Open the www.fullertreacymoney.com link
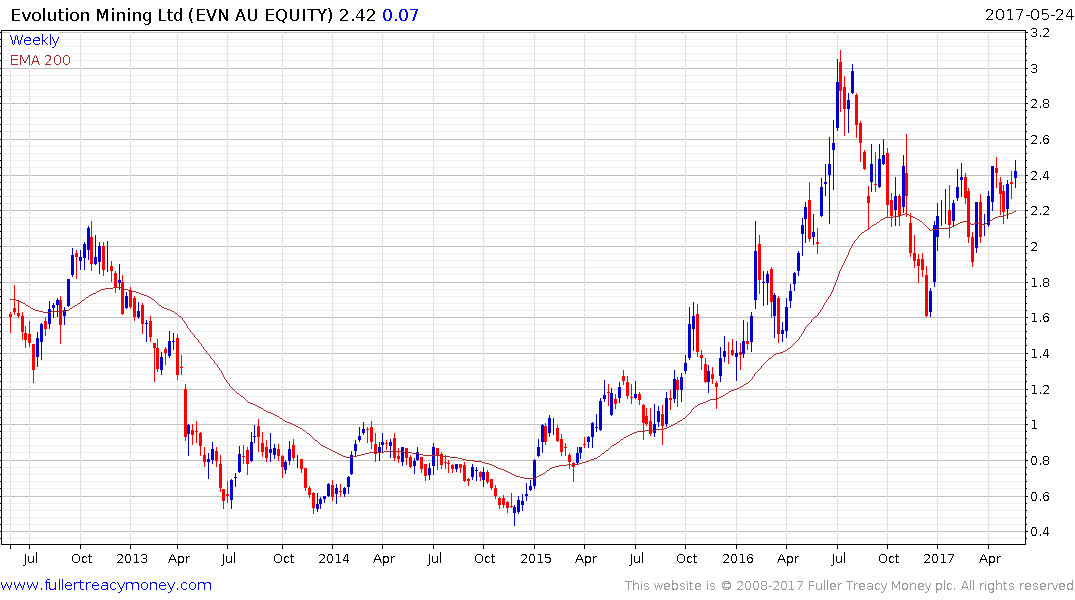 [106, 586]
